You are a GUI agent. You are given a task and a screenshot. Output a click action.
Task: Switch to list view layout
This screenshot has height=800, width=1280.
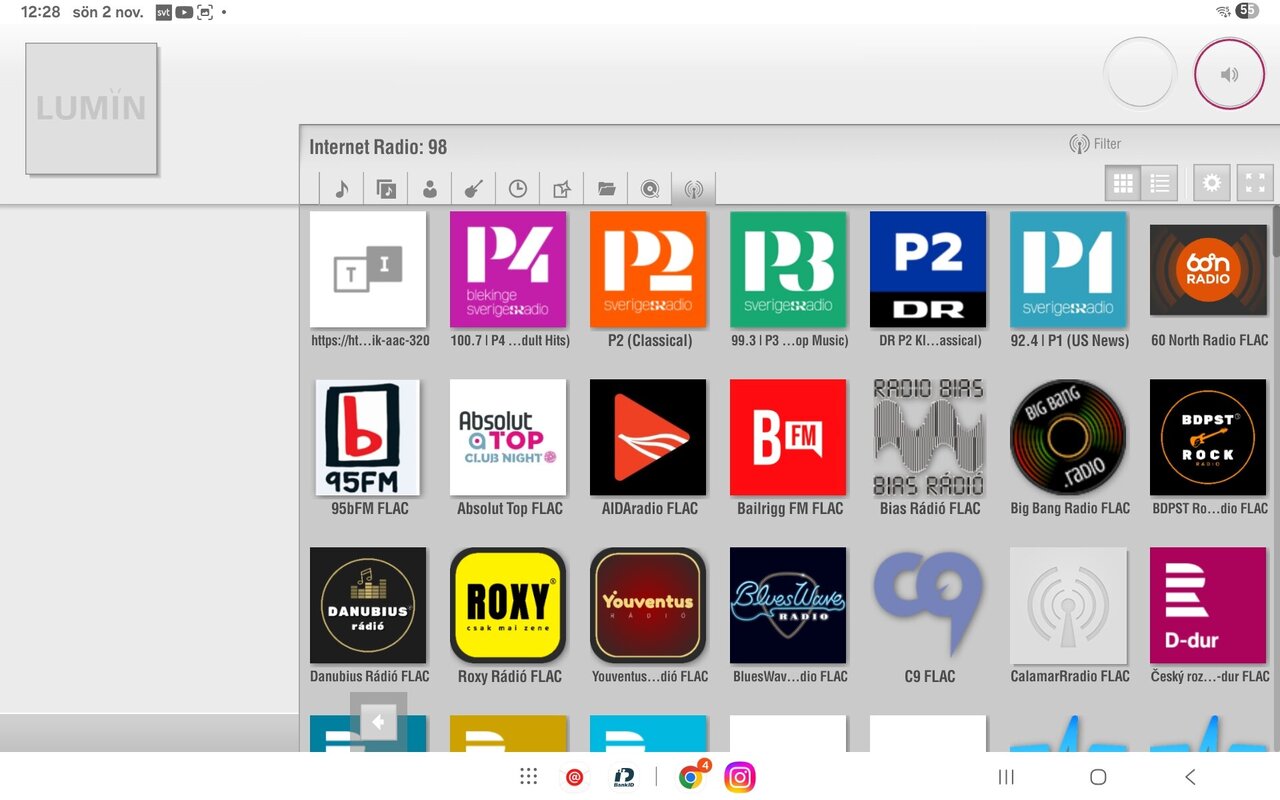tap(1160, 183)
